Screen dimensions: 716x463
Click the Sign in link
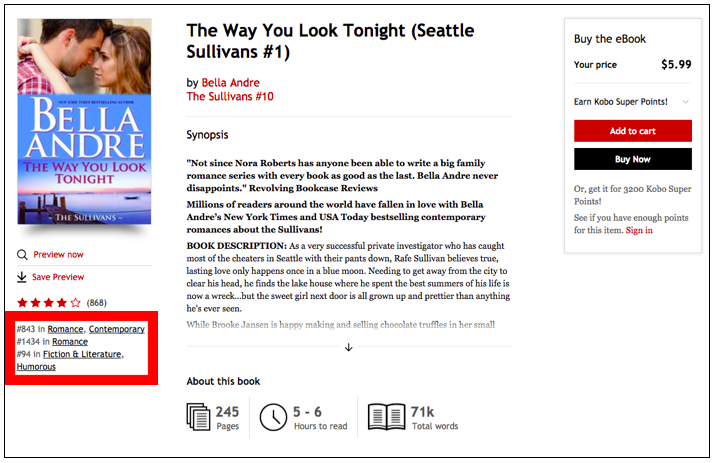[x=639, y=230]
